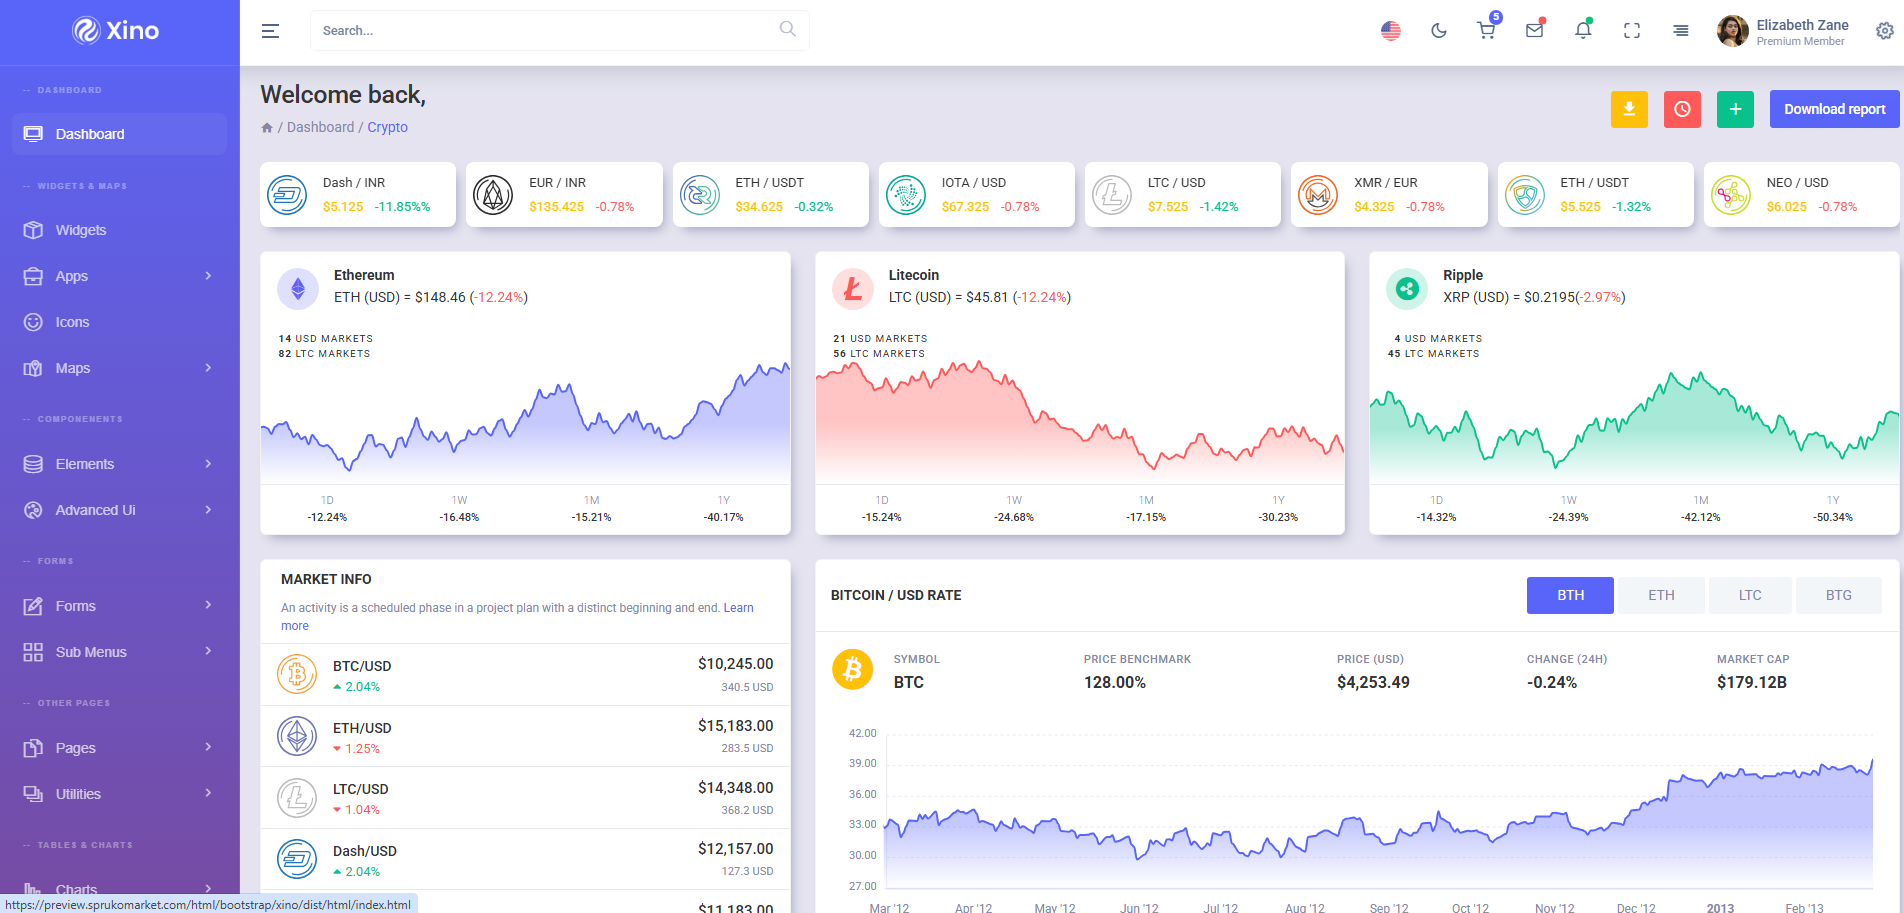Toggle fullscreen mode icon

[1632, 31]
